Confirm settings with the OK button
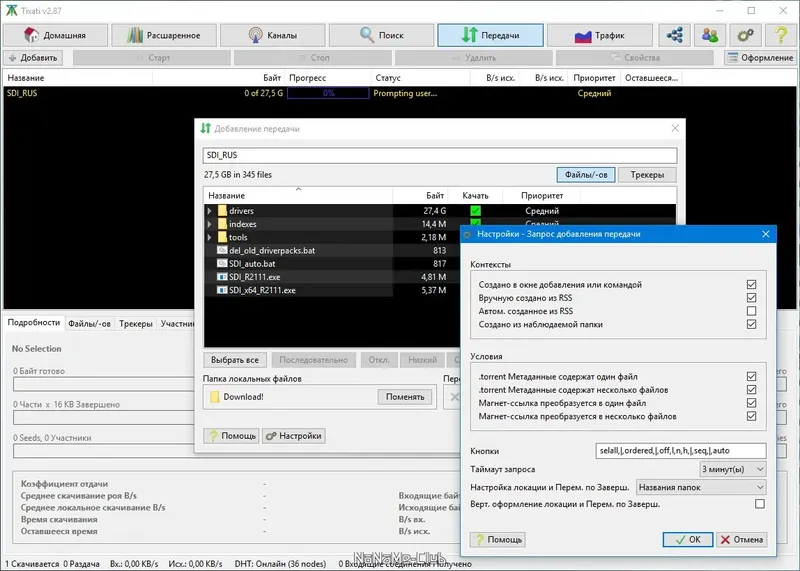 pos(688,539)
